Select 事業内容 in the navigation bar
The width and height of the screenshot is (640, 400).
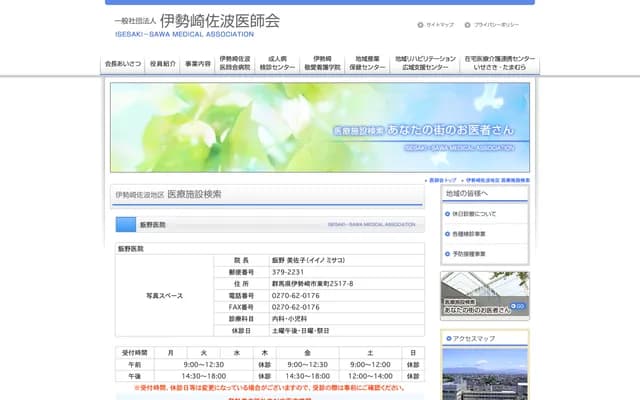coord(198,64)
